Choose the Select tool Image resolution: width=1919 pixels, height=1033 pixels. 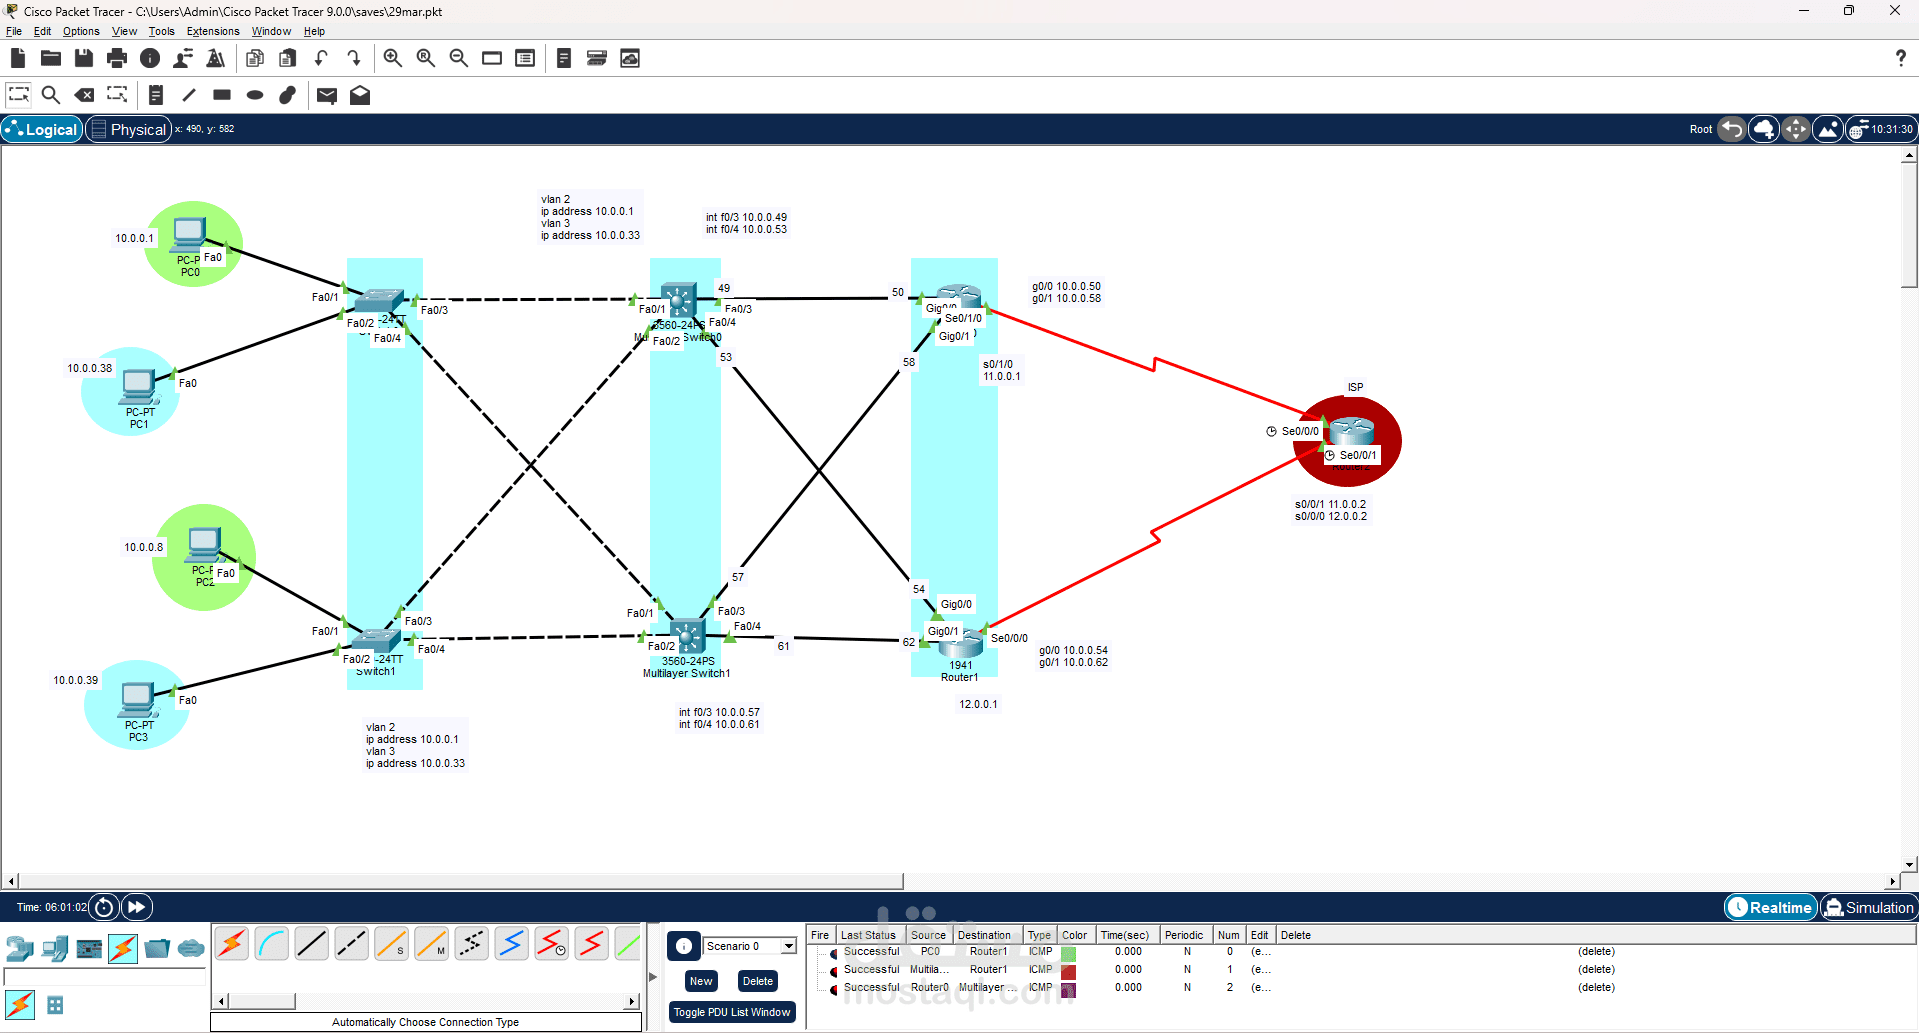pyautogui.click(x=19, y=95)
